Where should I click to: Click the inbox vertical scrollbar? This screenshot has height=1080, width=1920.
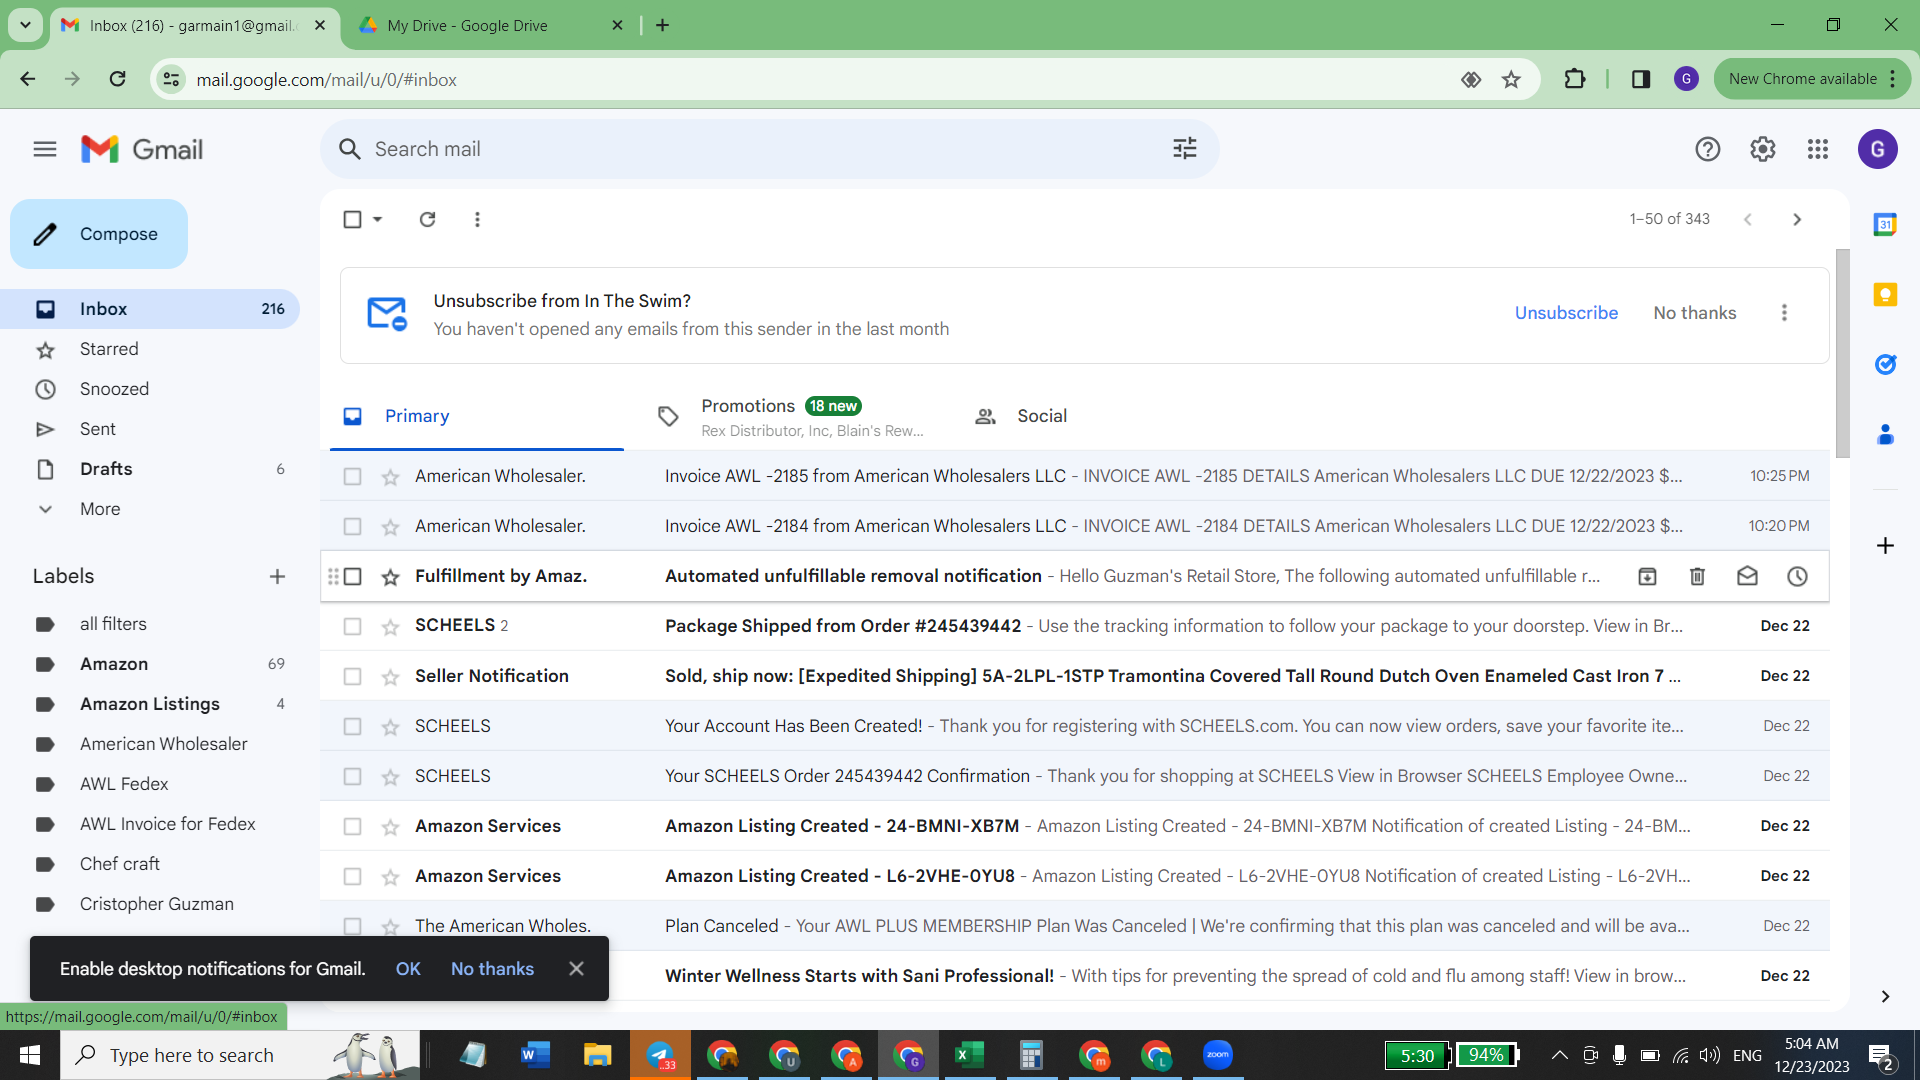pyautogui.click(x=1842, y=354)
